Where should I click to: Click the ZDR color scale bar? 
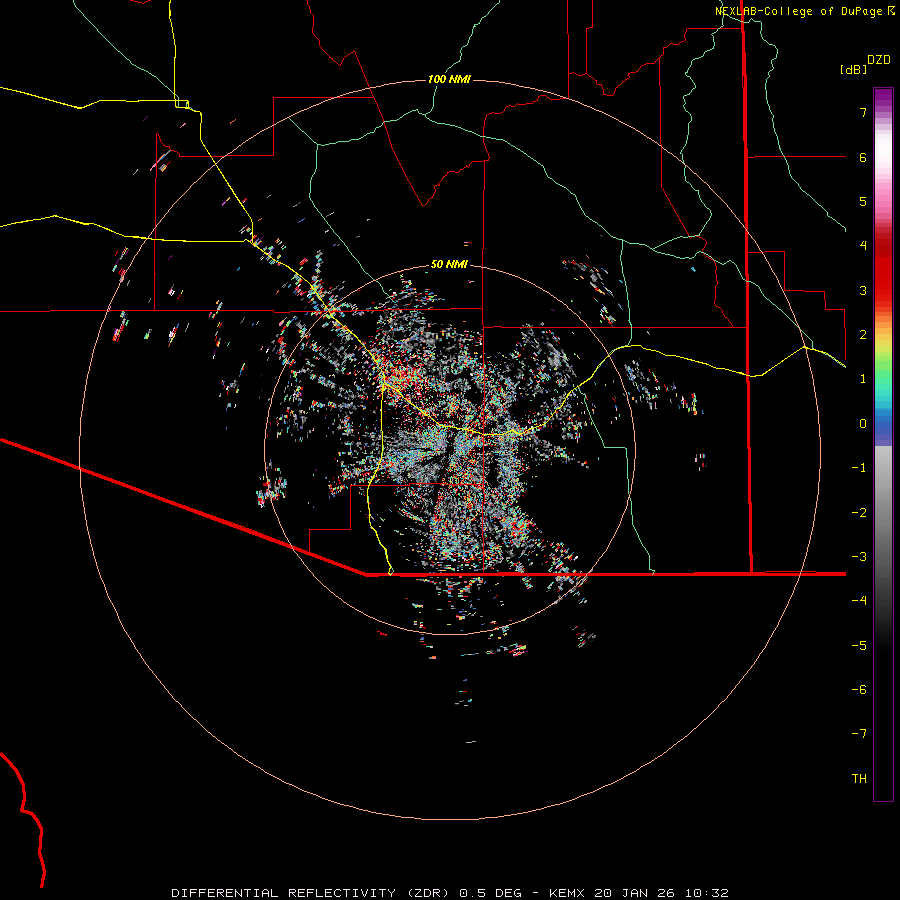click(883, 444)
